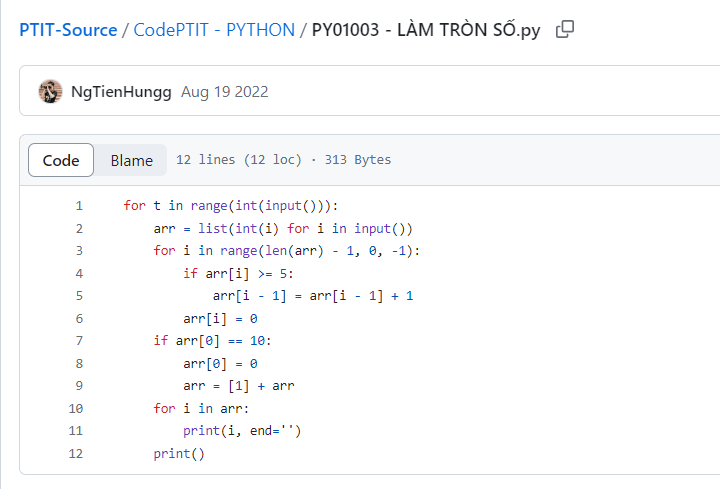The image size is (720, 489).
Task: Select line number 1 in the gutter
Action: 79,206
